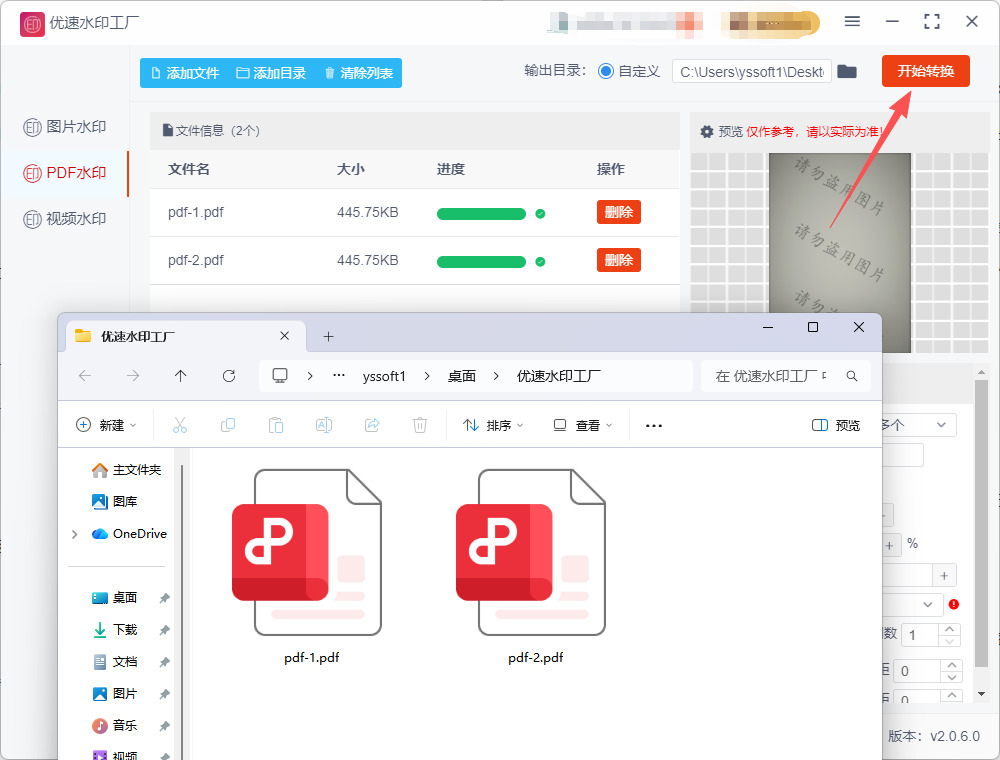Delete pdf-1.pdf from the file list
Viewport: 1000px width, 760px height.
618,212
